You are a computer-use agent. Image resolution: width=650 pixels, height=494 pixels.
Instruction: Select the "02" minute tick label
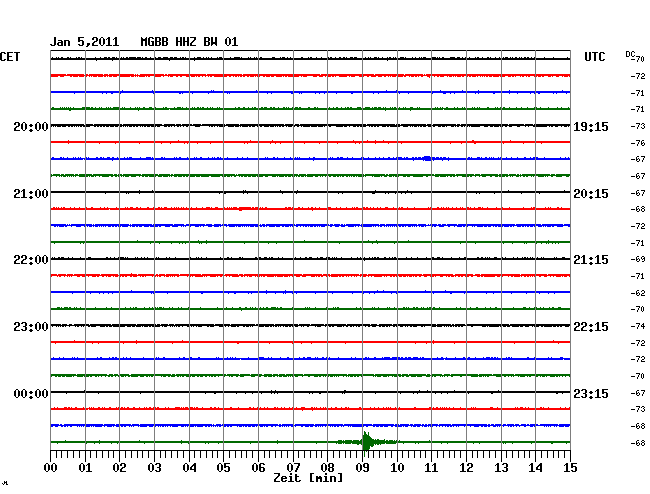(119, 467)
